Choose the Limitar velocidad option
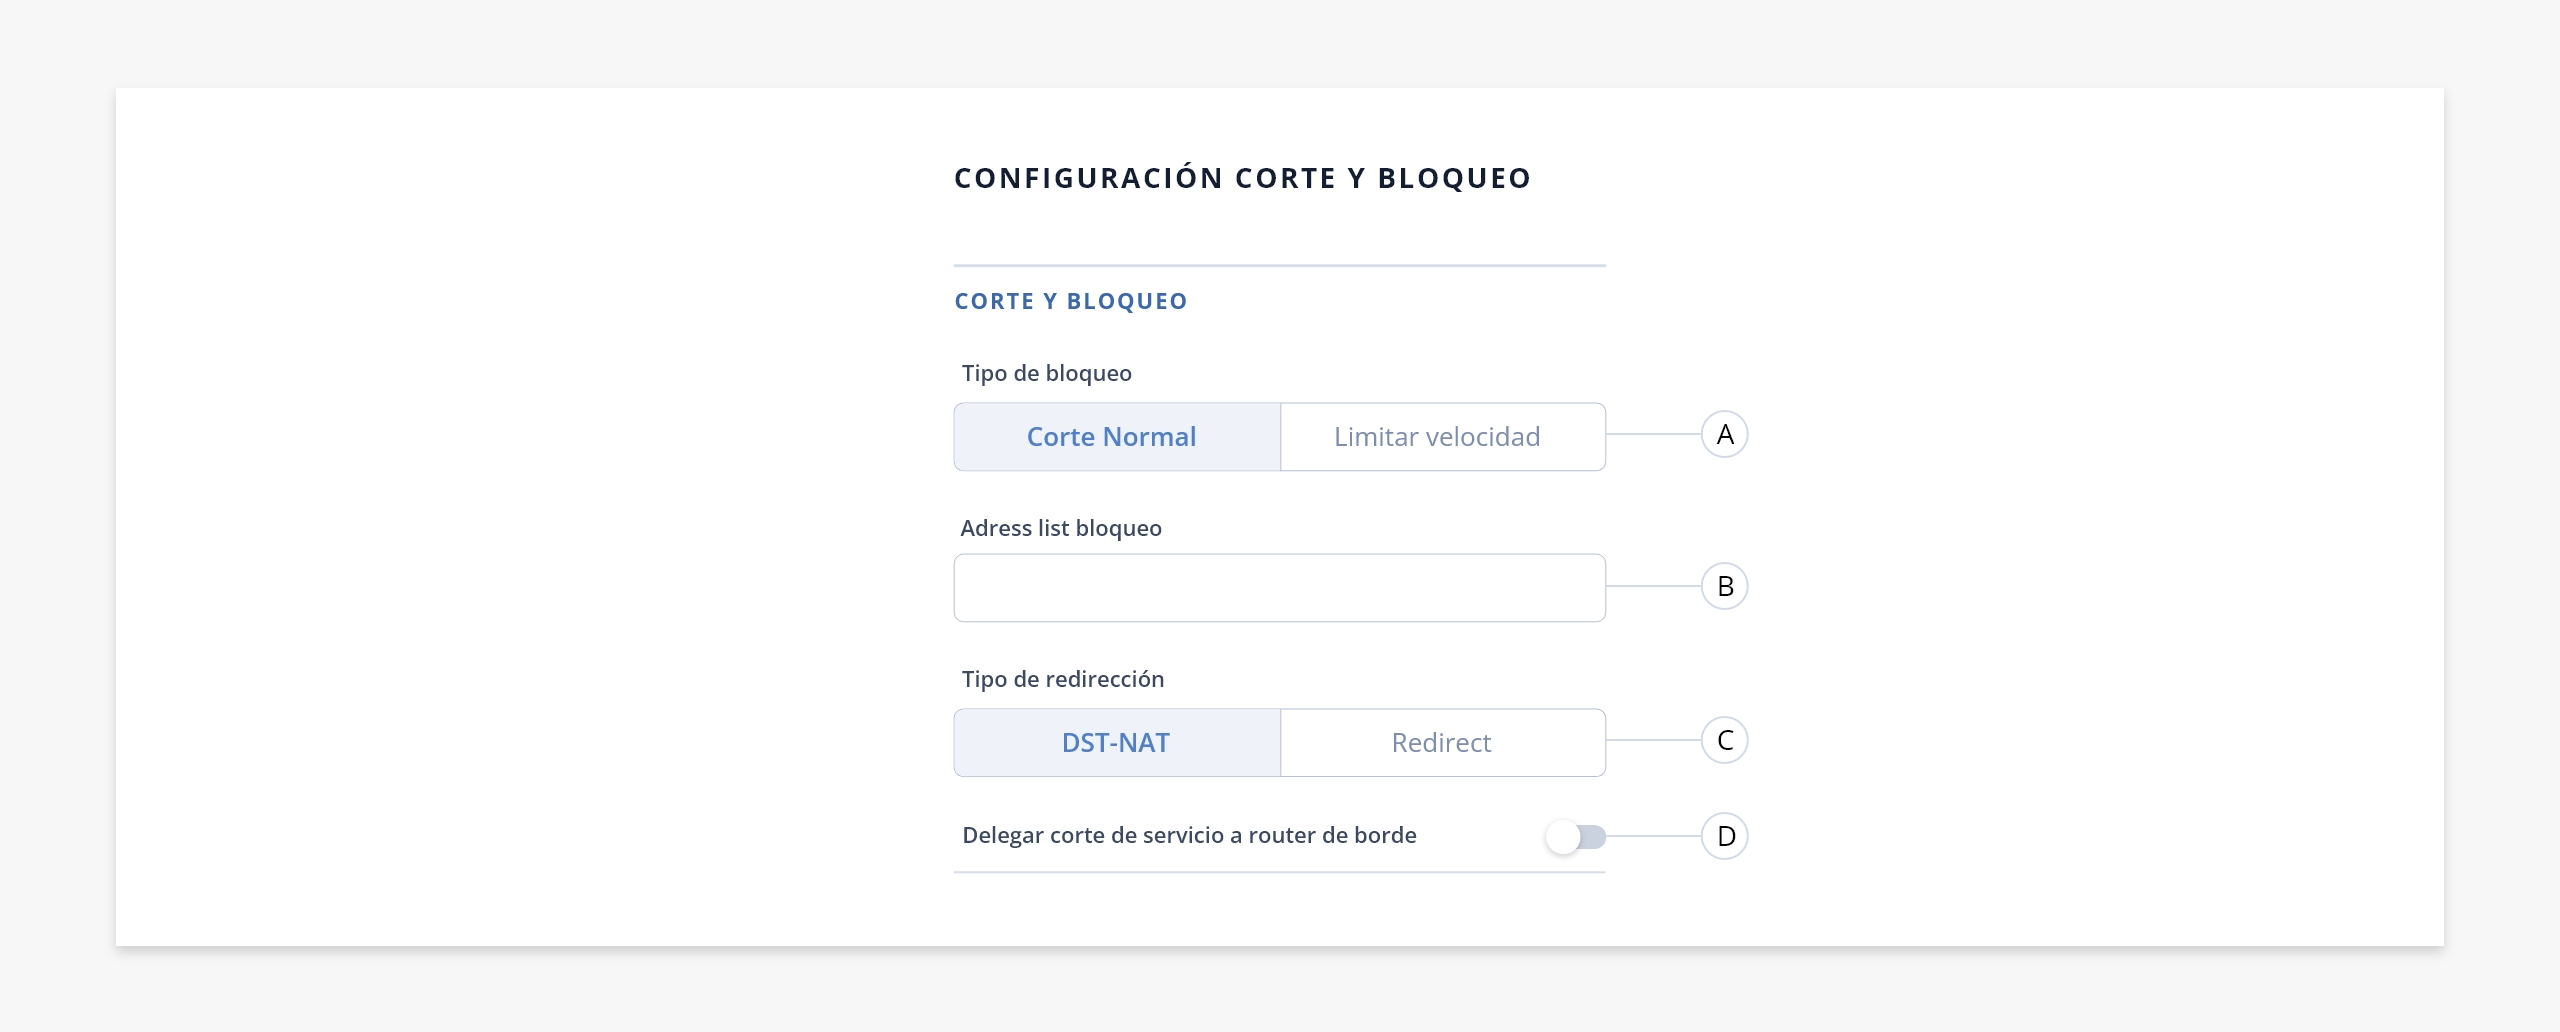Screen dimensions: 2560x1032 [x=1443, y=437]
